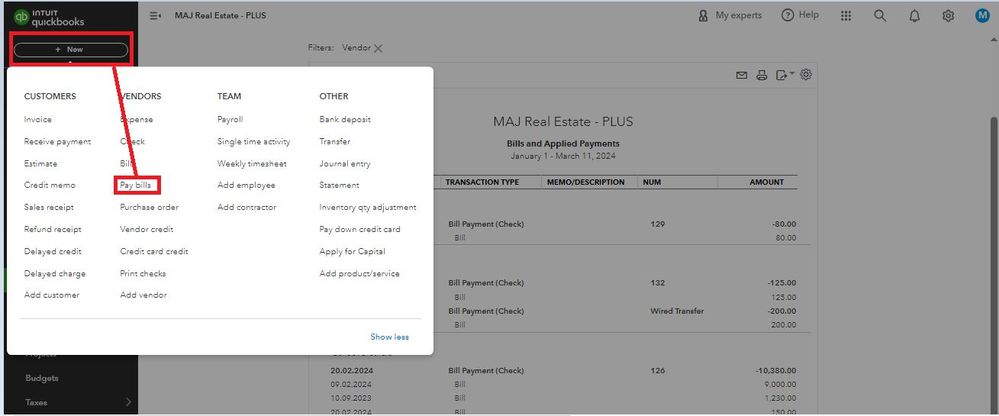Click the TRANSACTION TYPE column header
The height and width of the screenshot is (416, 999).
pos(482,182)
